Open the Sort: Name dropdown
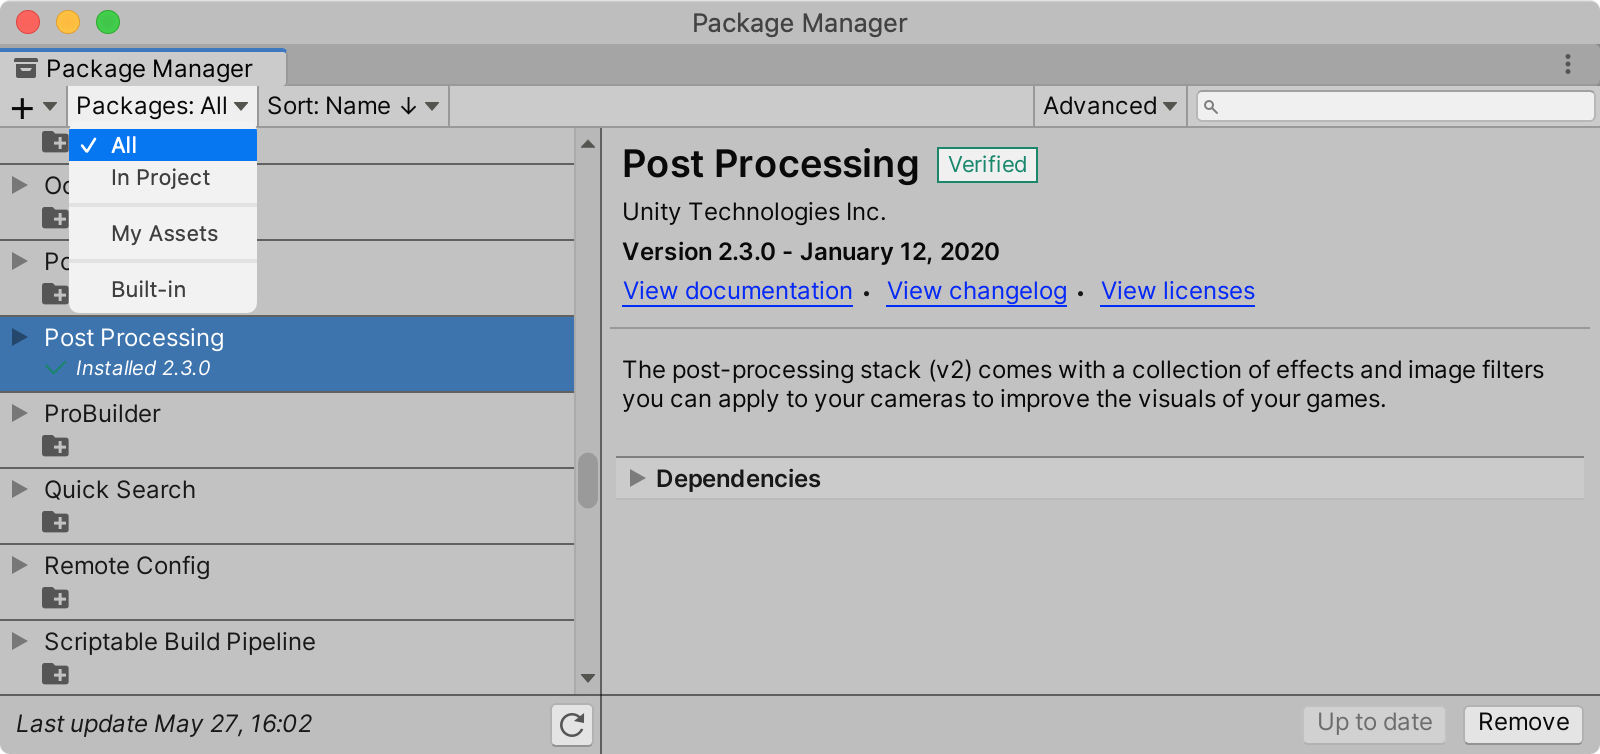 click(x=353, y=106)
